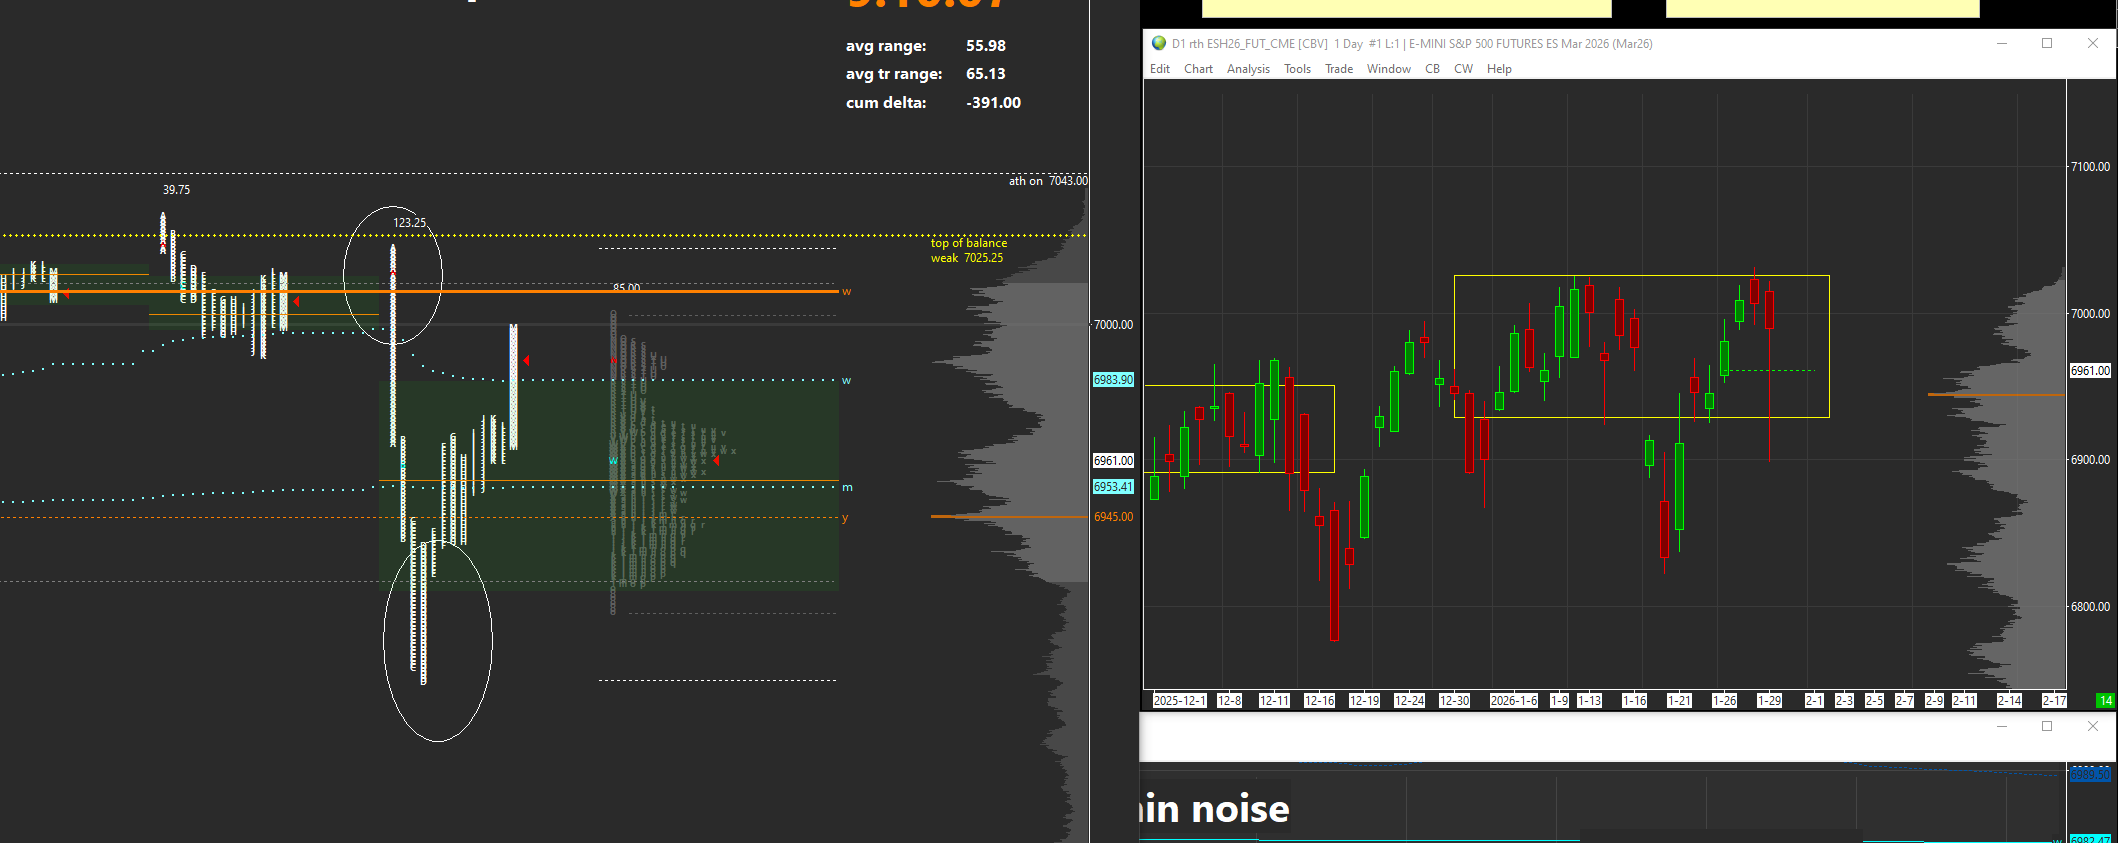Click the 12-16 date label on the time axis
This screenshot has width=2118, height=843.
coord(1320,701)
